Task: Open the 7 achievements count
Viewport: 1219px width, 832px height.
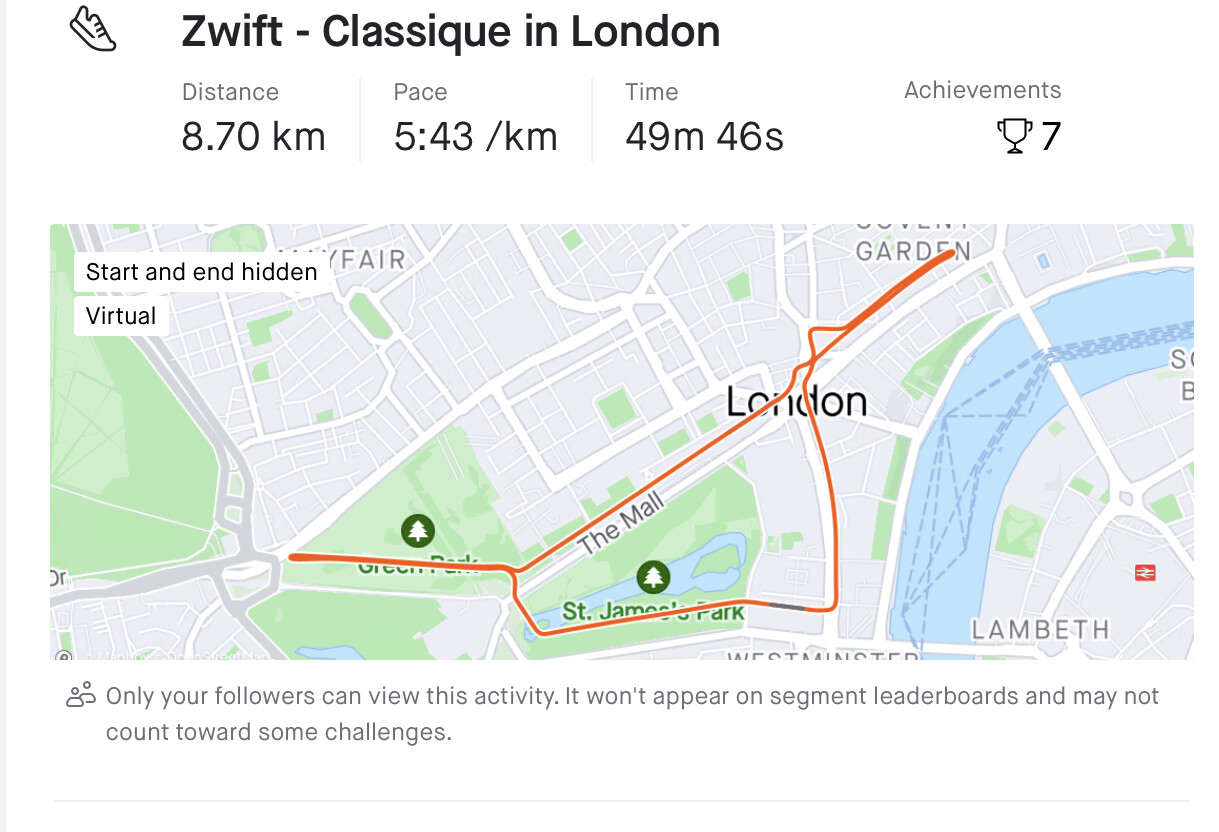Action: [x=1050, y=136]
